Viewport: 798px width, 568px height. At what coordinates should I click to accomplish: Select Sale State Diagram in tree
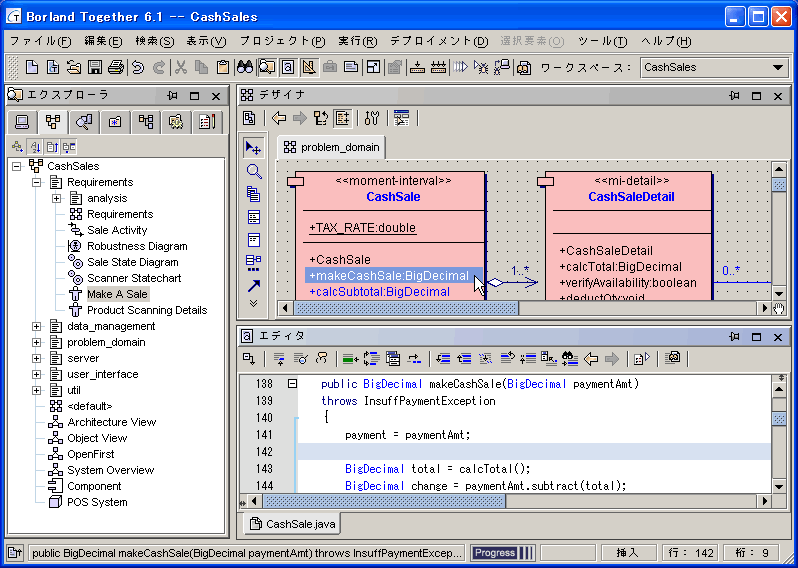[x=133, y=262]
